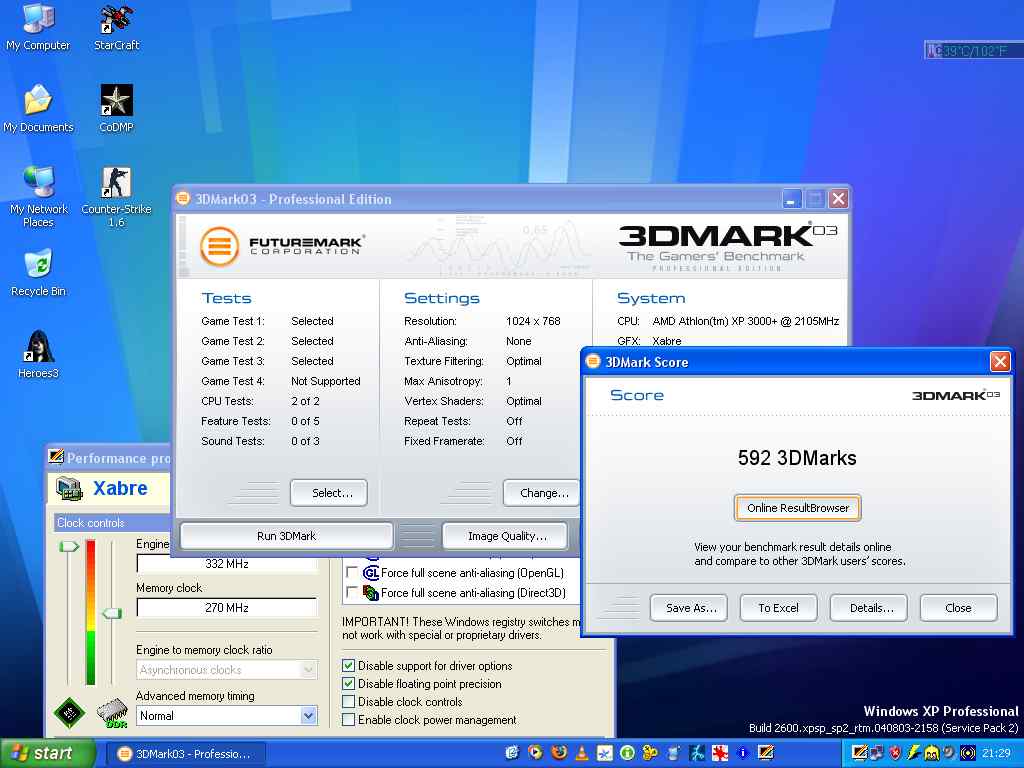Toggle Force full scene anti-aliasing (OpenGL) checkbox
The image size is (1024, 768).
[x=351, y=573]
